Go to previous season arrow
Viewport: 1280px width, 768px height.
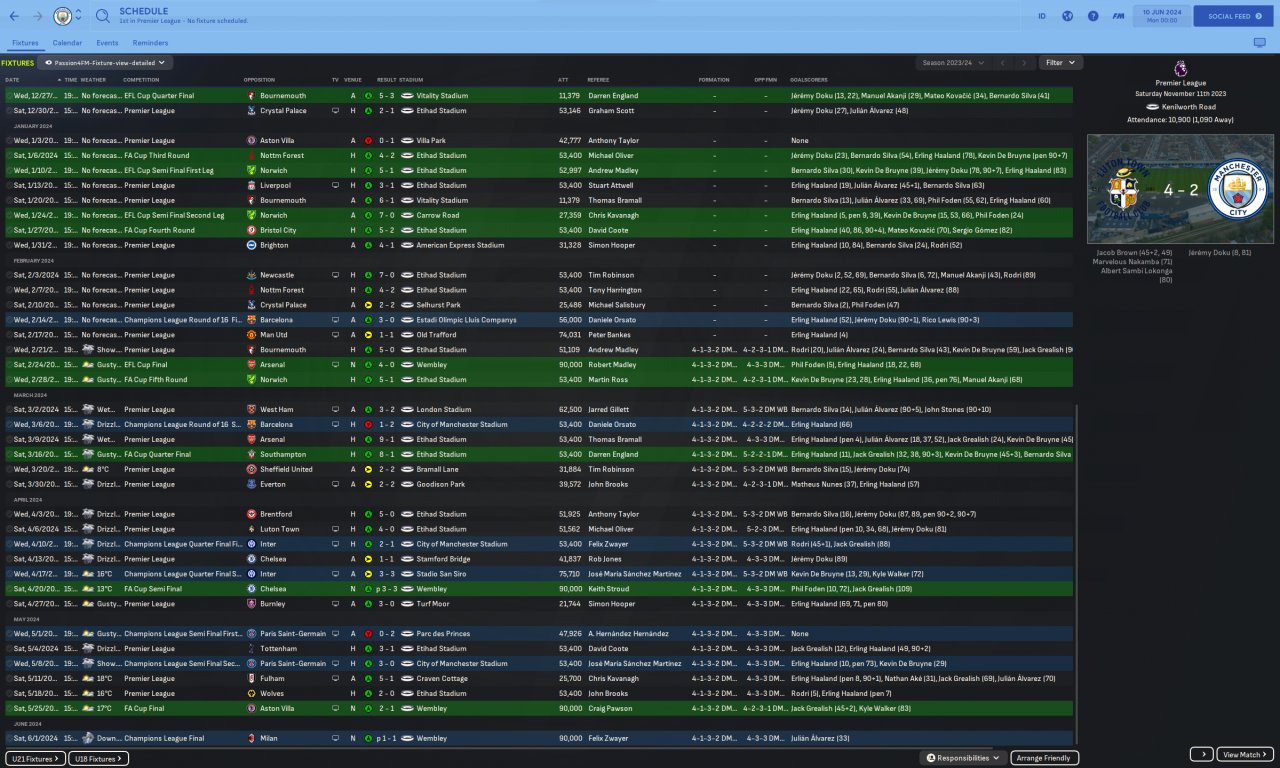pos(1002,62)
